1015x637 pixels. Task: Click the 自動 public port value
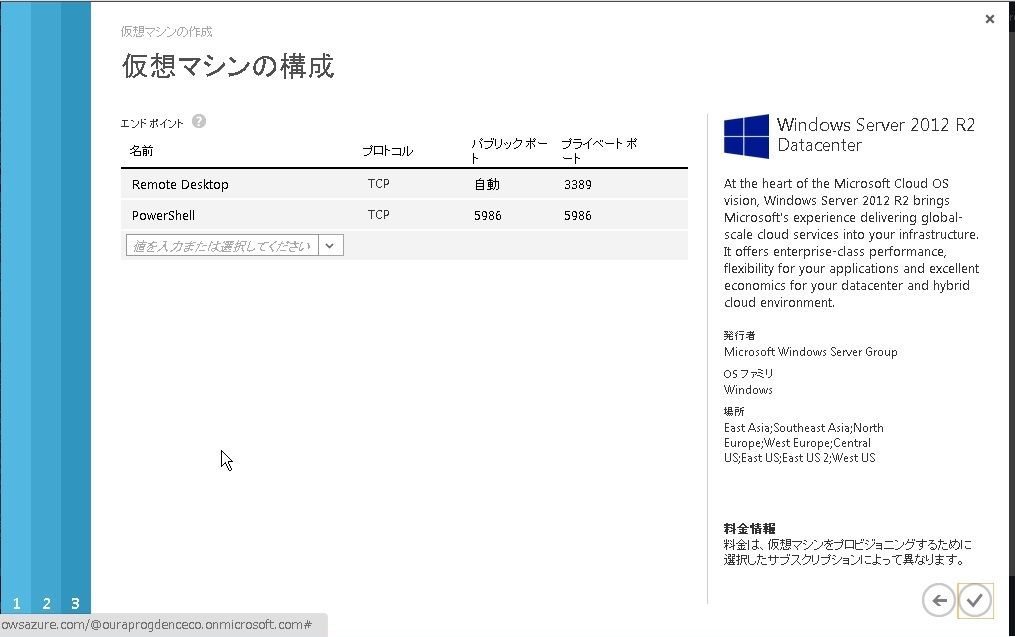[x=487, y=184]
